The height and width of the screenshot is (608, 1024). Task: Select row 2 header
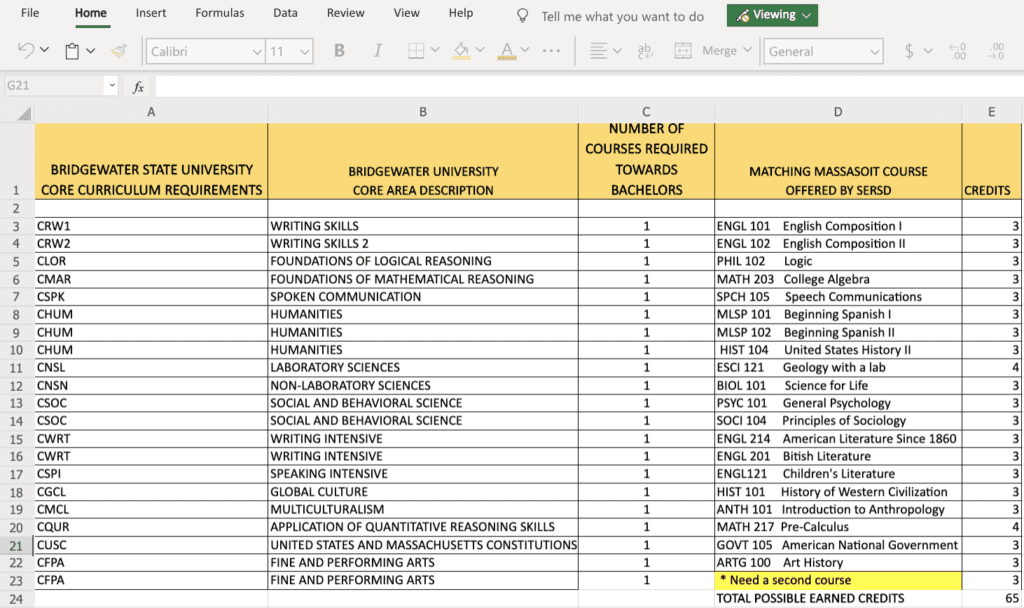tap(16, 209)
